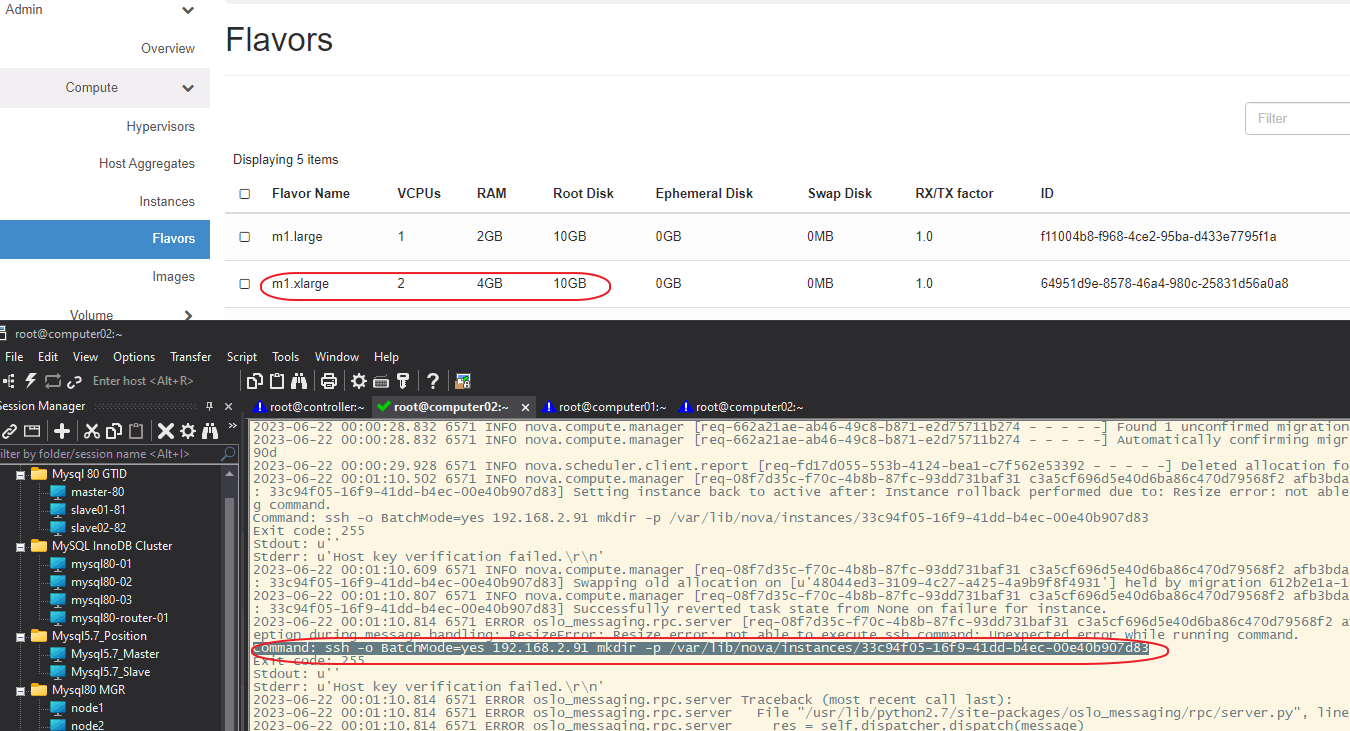The width and height of the screenshot is (1350, 731).
Task: Toggle the select-all flavors checkbox in header
Action: click(245, 194)
